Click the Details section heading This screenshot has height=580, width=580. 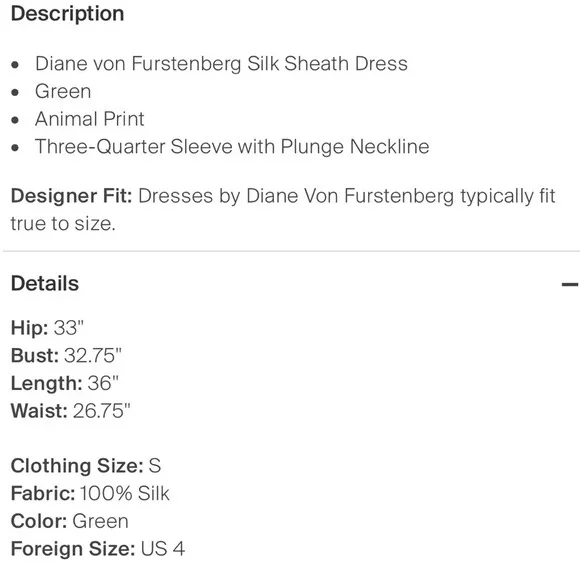(x=45, y=284)
